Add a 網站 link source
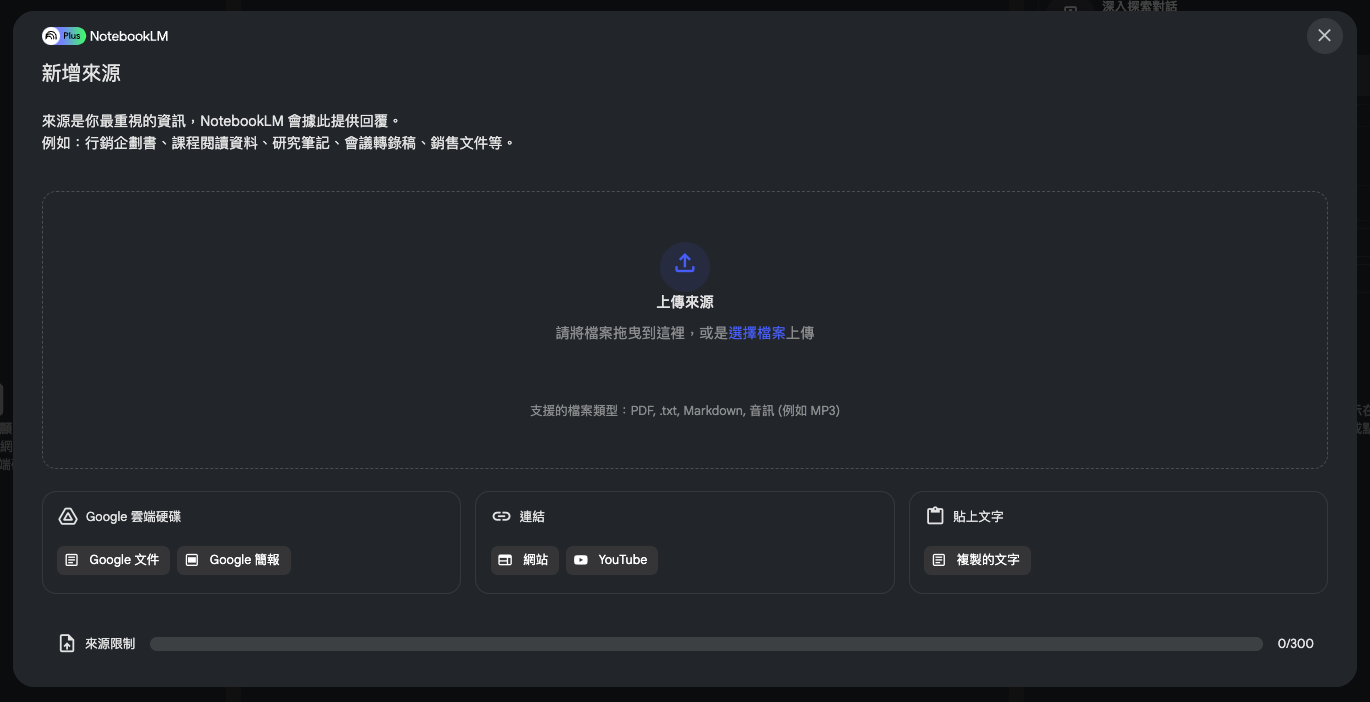 pos(525,560)
